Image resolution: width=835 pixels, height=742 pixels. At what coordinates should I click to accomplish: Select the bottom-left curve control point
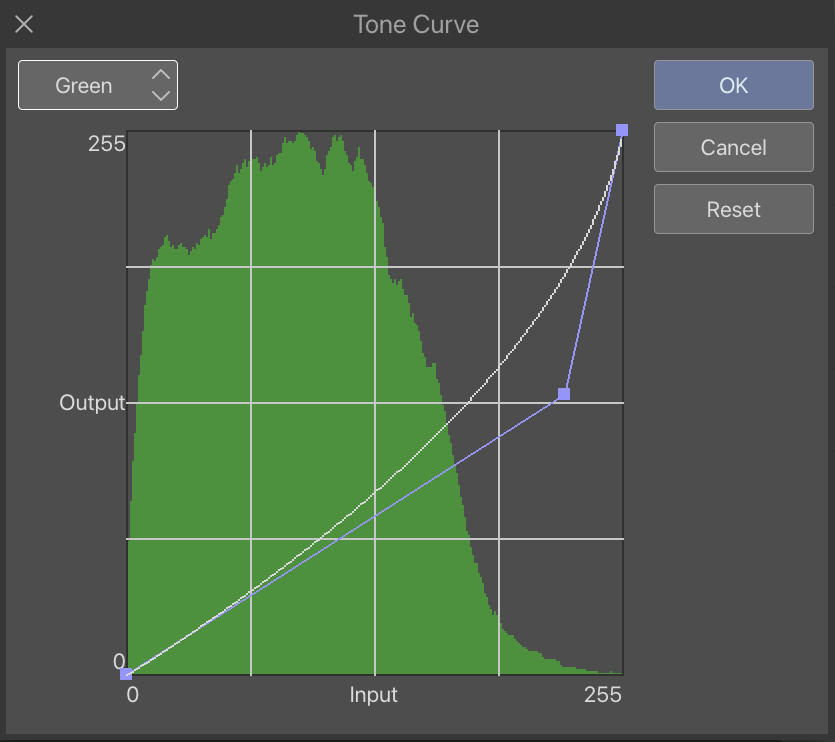coord(126,674)
